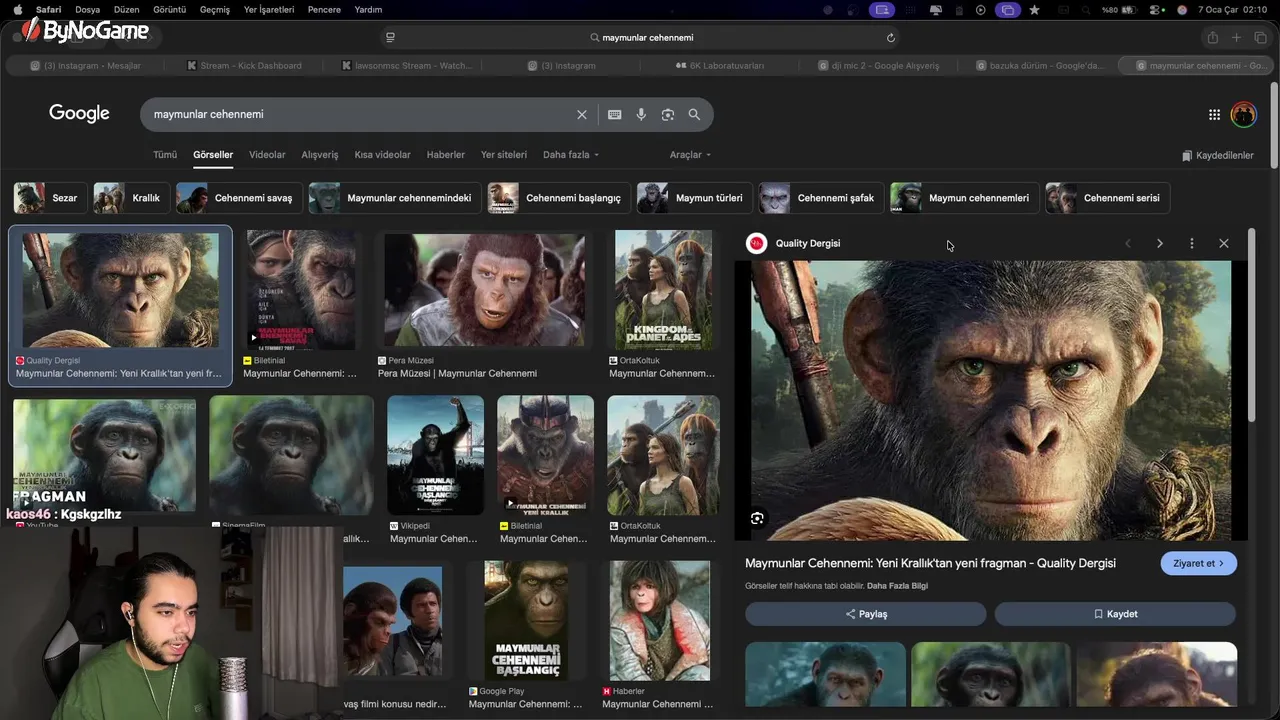The image size is (1280, 720).
Task: Open the preview title link to Quality Dergisi
Action: [930, 563]
